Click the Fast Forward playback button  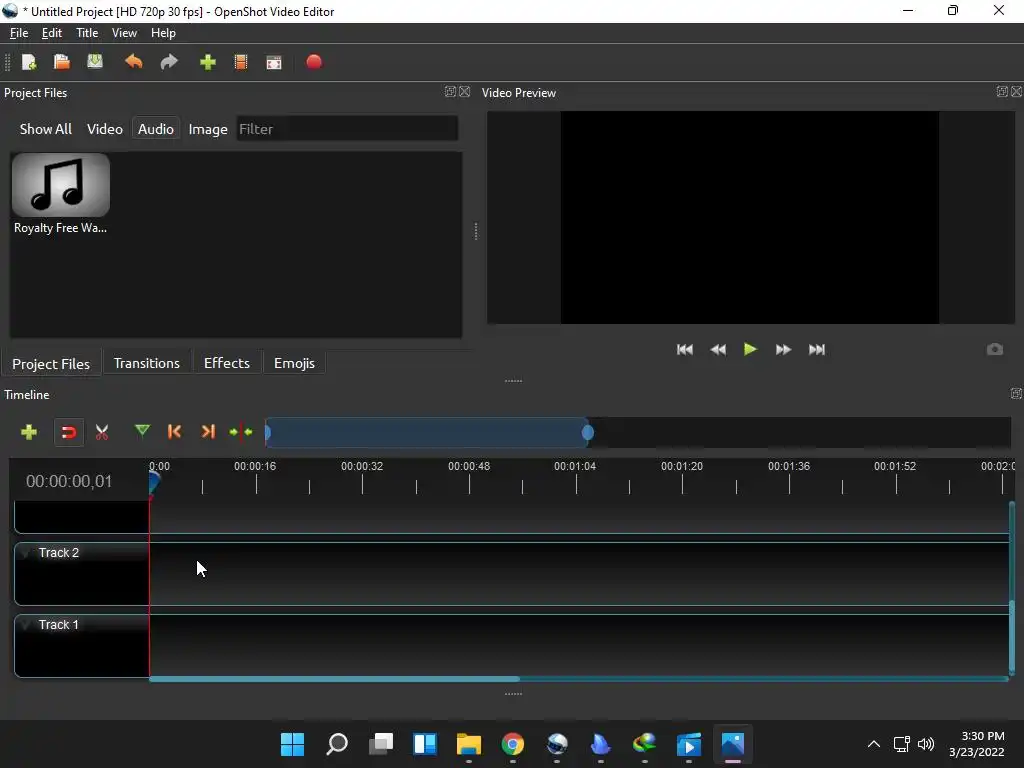(x=784, y=349)
